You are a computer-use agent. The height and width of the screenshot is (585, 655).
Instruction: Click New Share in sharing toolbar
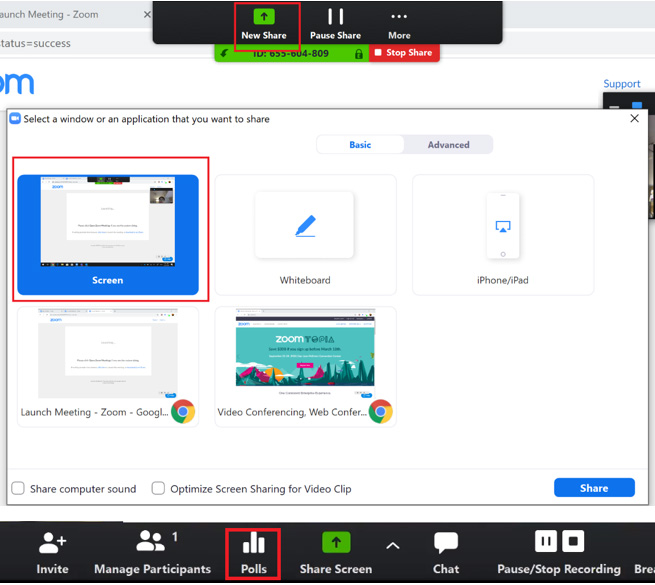point(264,25)
